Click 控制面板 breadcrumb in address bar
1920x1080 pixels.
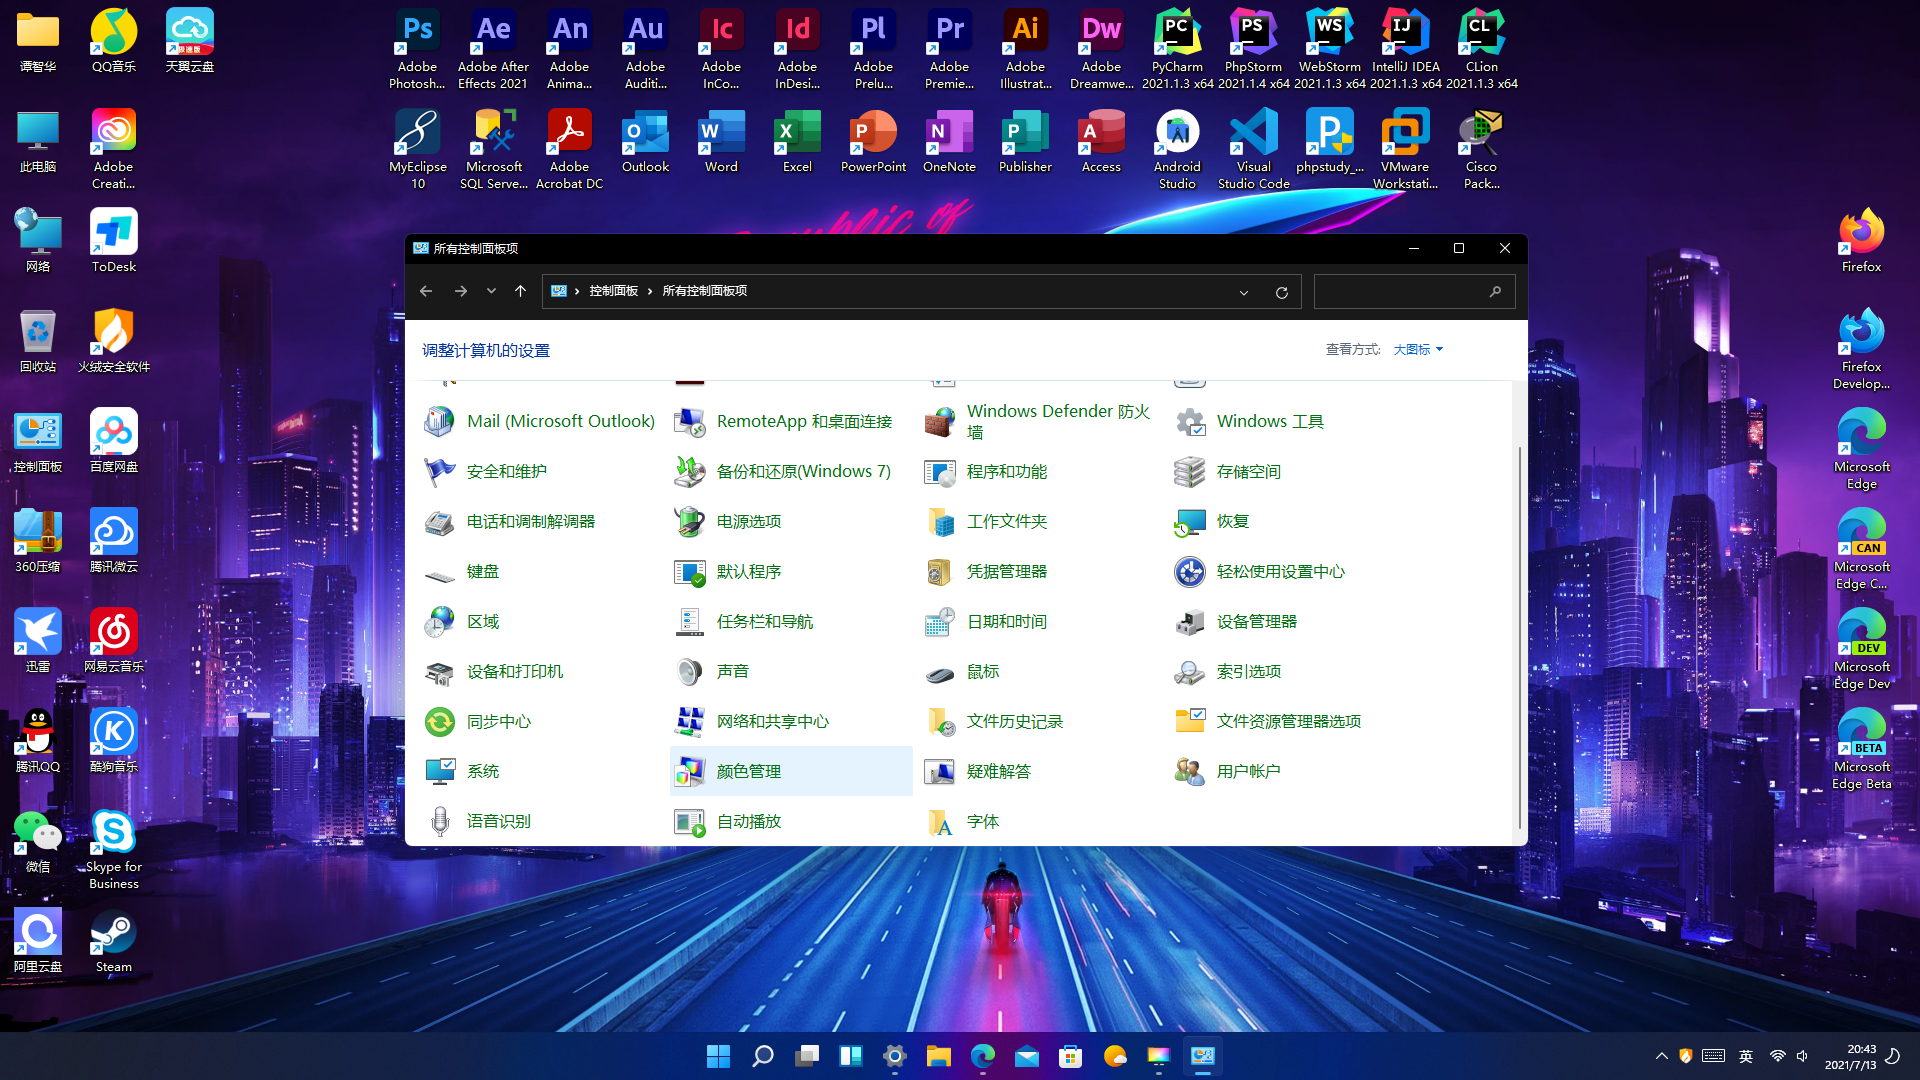coord(613,291)
